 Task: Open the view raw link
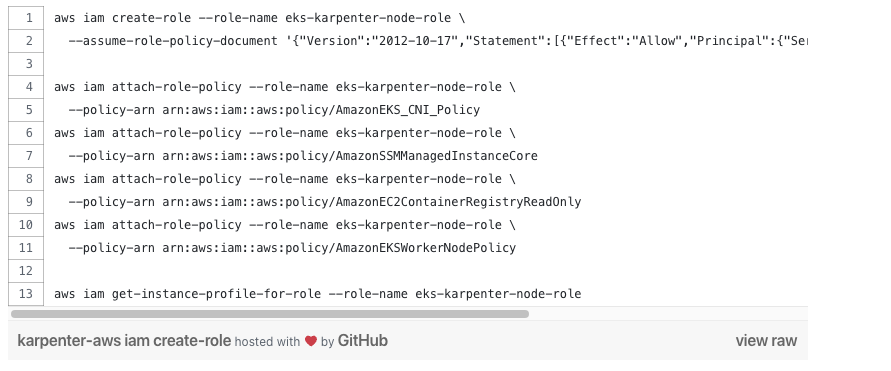pyautogui.click(x=766, y=341)
